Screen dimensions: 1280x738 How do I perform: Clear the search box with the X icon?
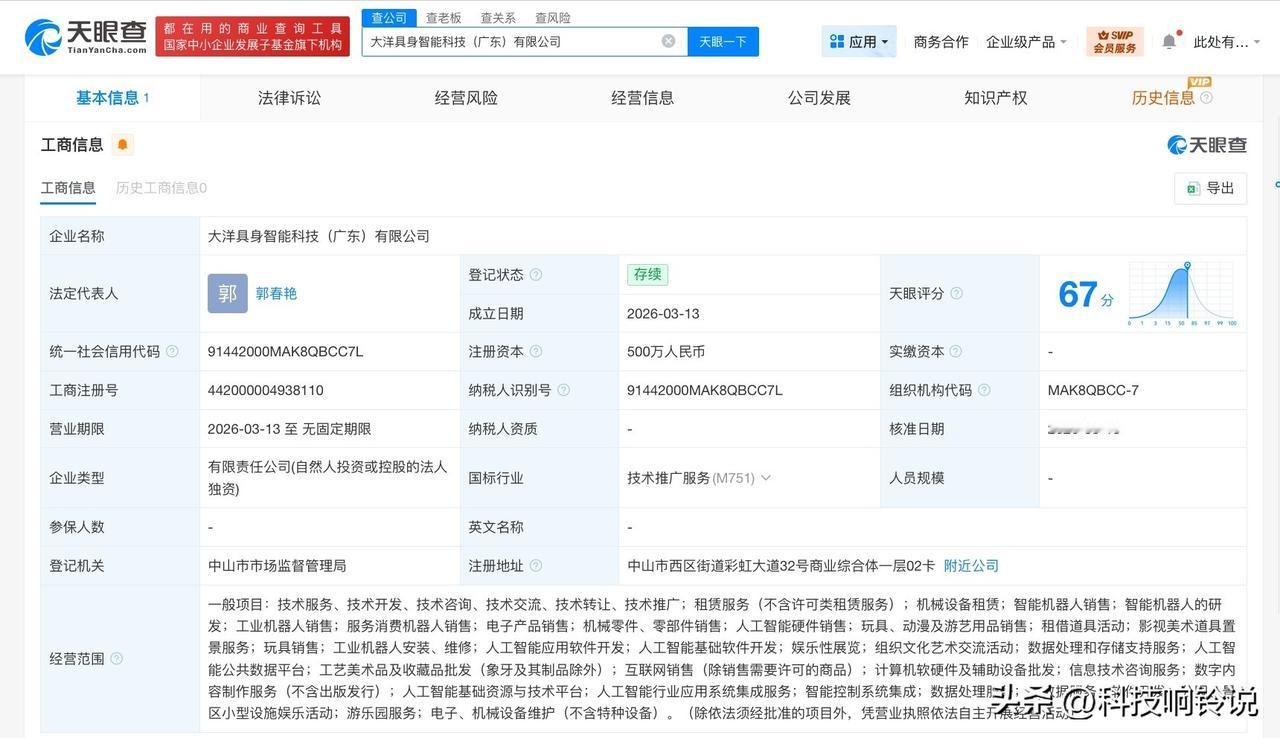[x=668, y=41]
